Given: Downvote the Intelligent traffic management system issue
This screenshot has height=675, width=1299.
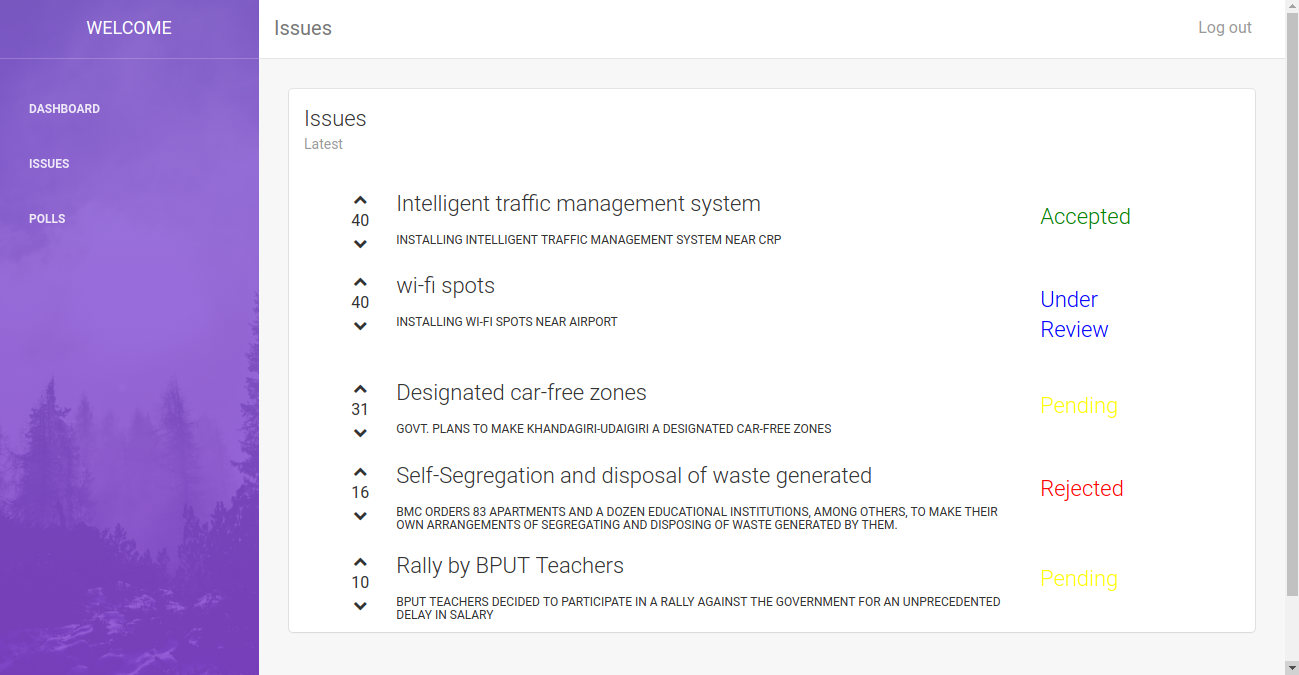Looking at the screenshot, I should [360, 244].
